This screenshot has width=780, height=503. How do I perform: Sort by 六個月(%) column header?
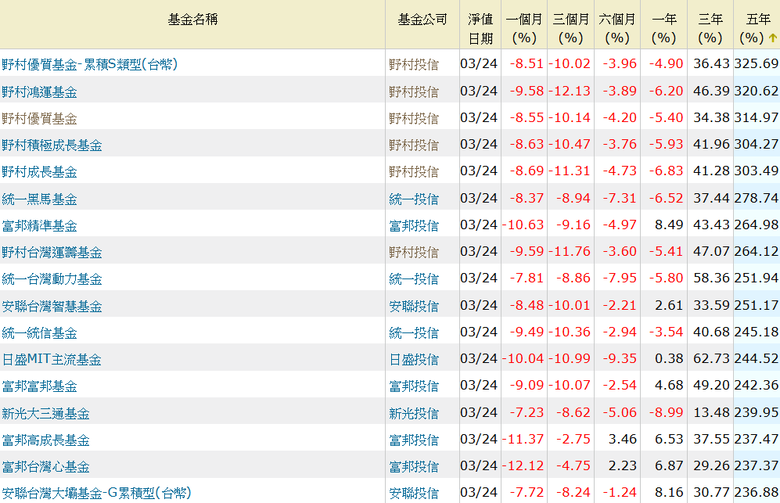point(617,28)
